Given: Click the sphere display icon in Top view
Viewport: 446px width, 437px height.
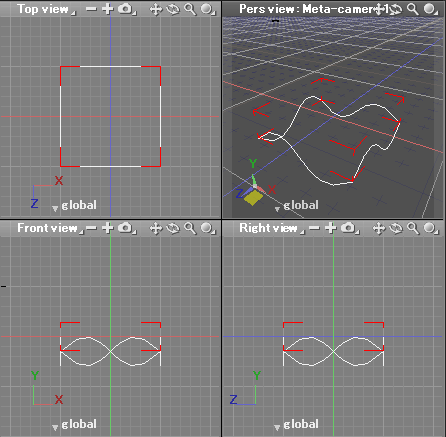Looking at the screenshot, I should [x=207, y=9].
